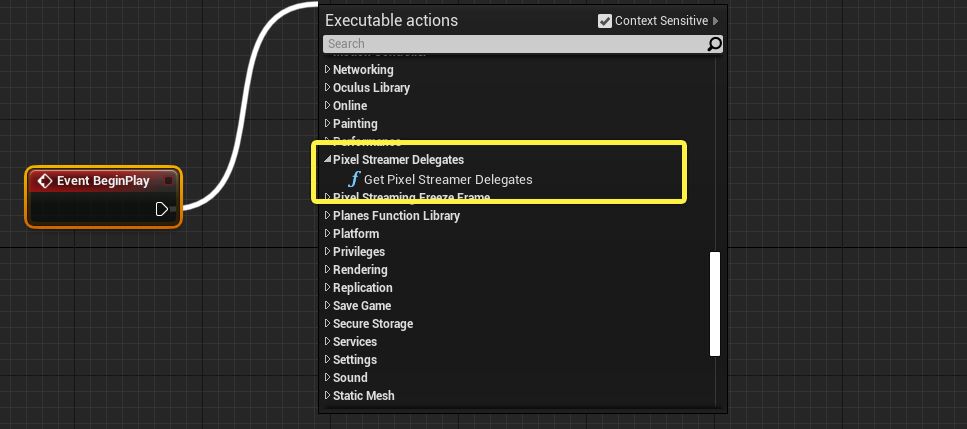This screenshot has height=429, width=967.
Task: Click the Replication category label
Action: (x=362, y=288)
